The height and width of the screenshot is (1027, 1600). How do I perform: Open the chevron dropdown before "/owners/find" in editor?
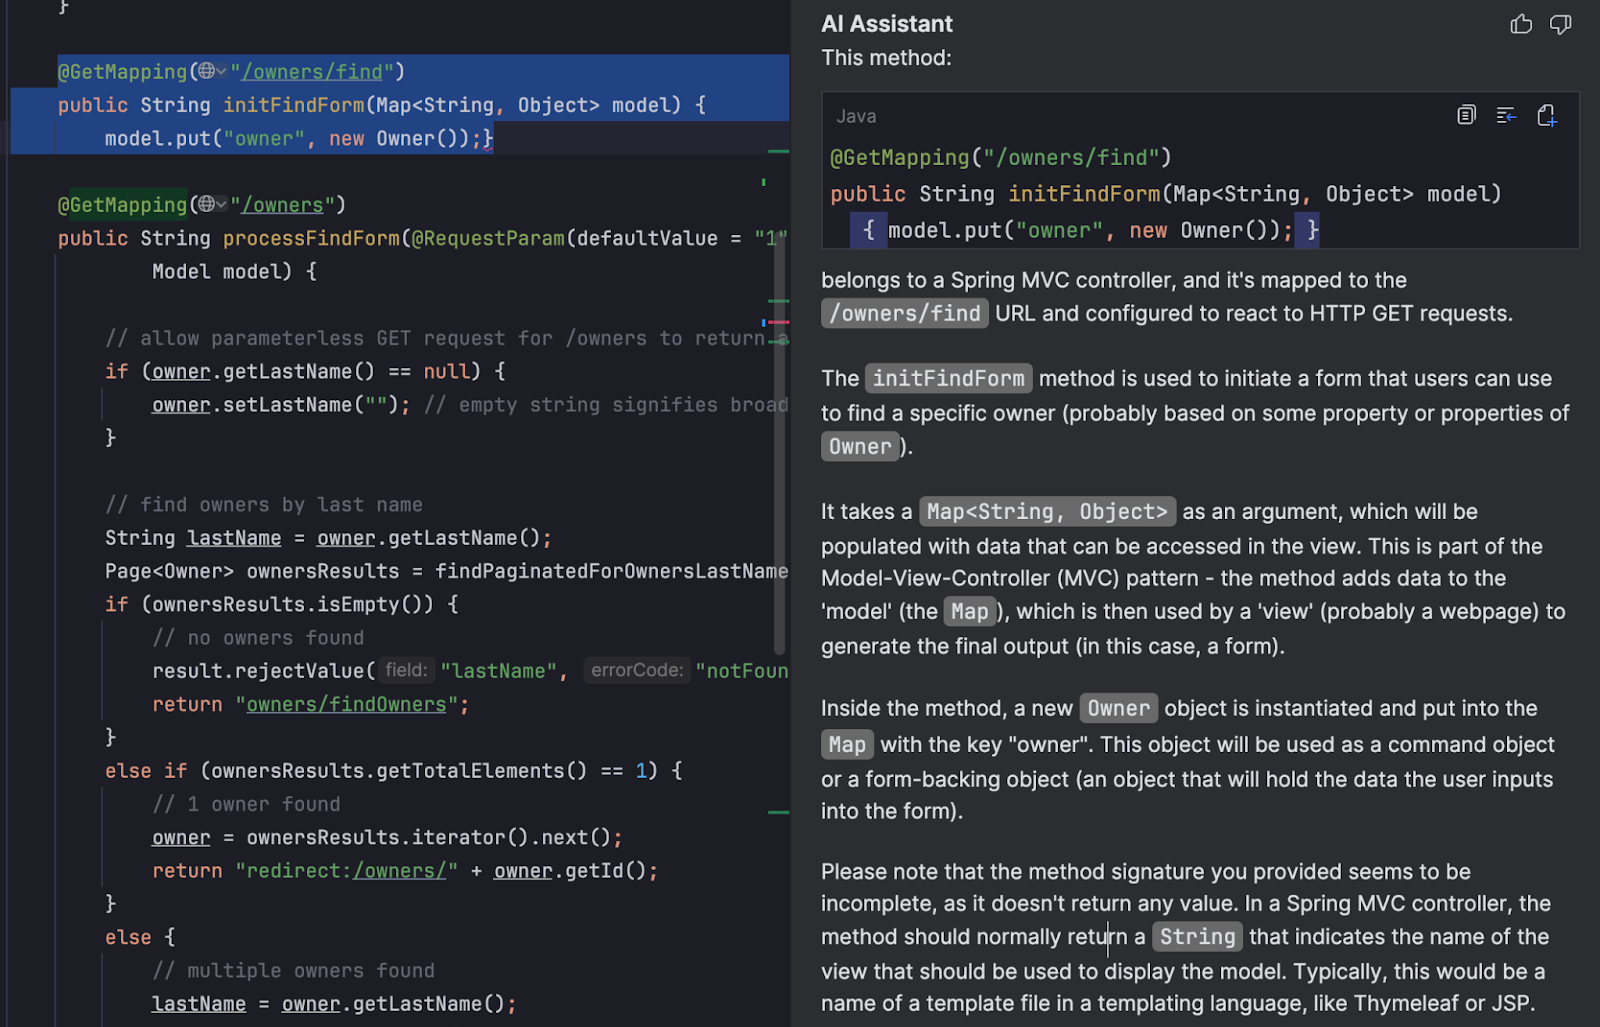pyautogui.click(x=221, y=72)
